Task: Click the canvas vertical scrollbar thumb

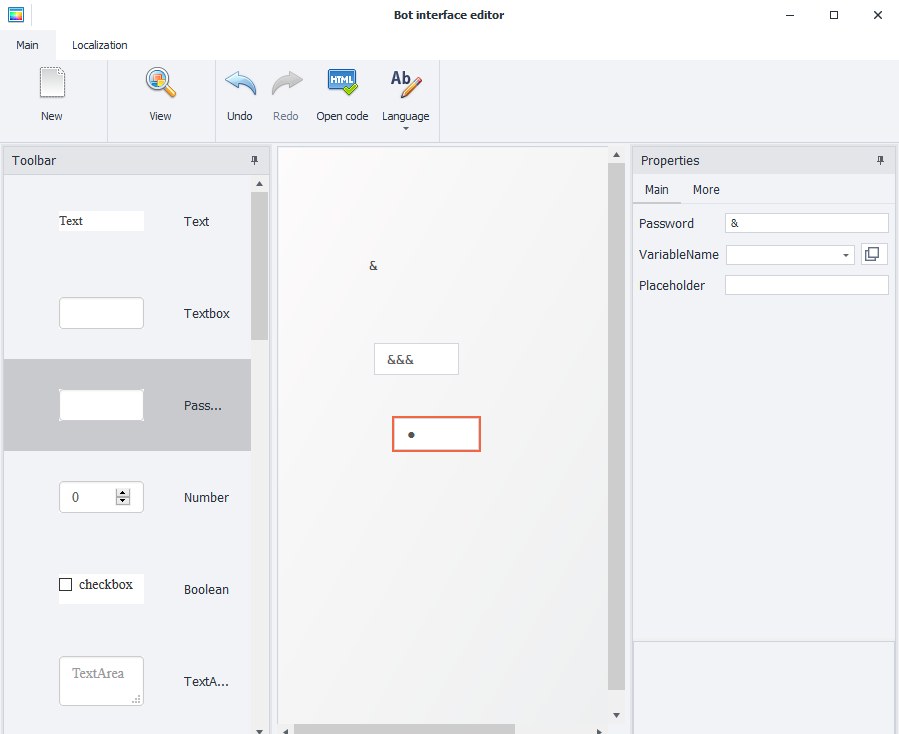Action: coord(616,427)
